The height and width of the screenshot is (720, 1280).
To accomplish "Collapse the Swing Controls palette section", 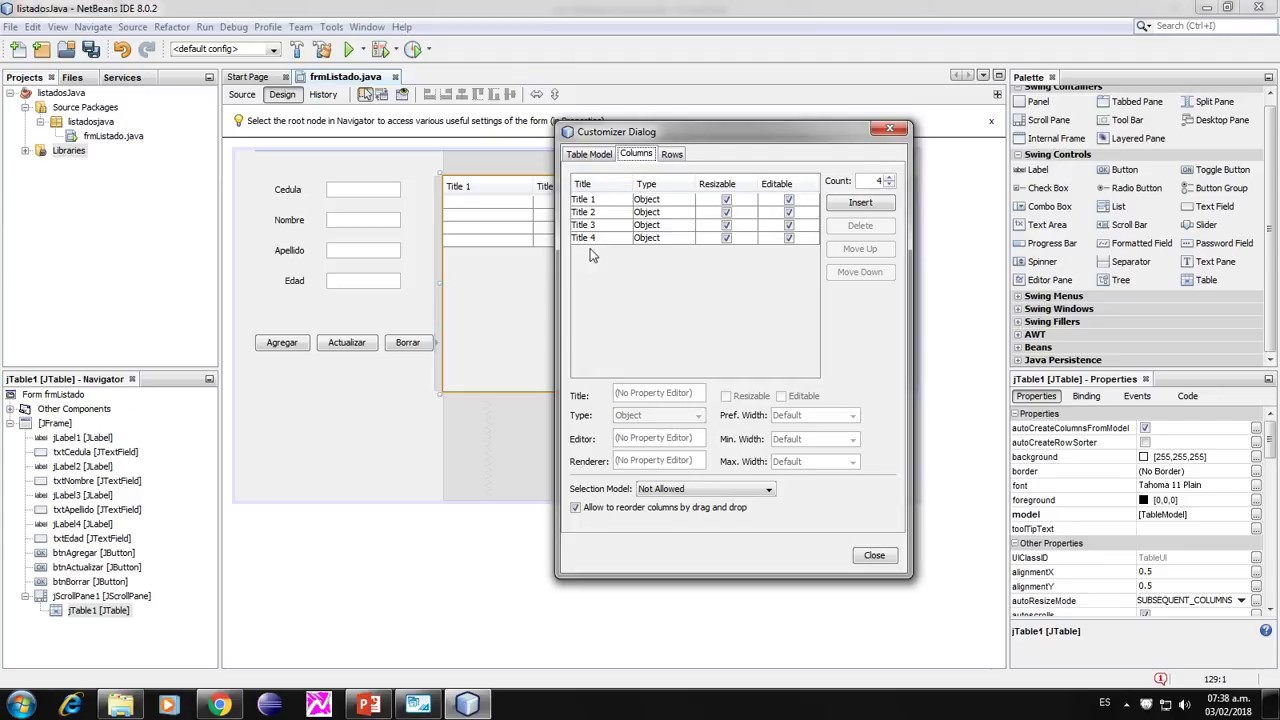I will [x=1018, y=155].
